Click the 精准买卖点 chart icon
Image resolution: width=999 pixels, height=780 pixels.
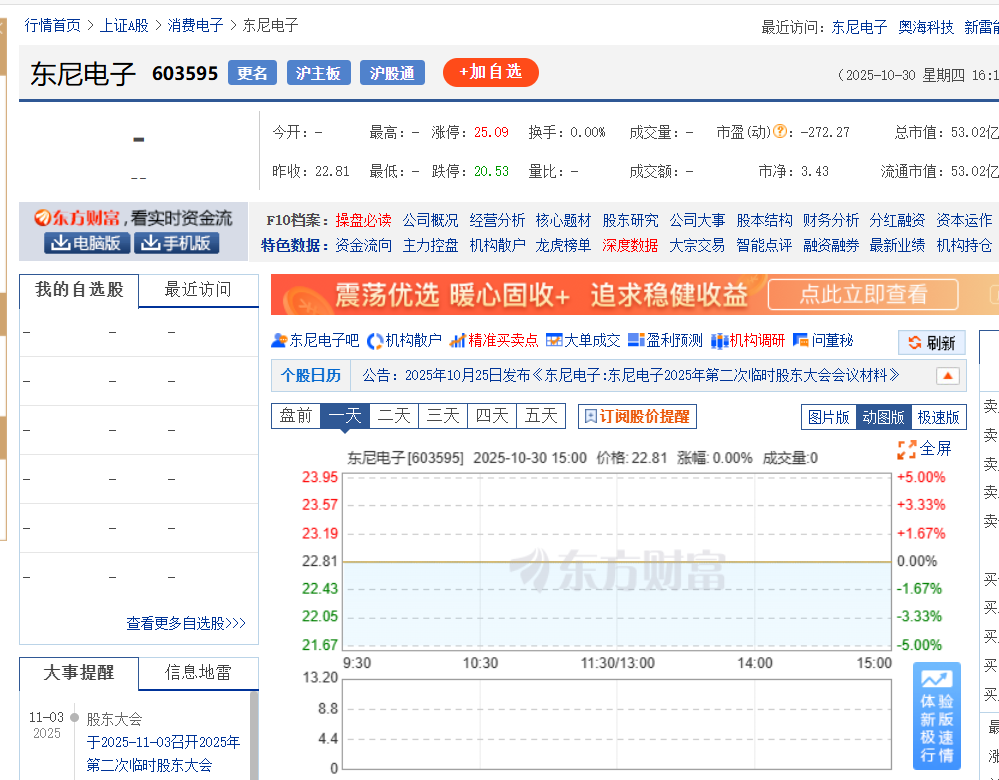[x=458, y=341]
